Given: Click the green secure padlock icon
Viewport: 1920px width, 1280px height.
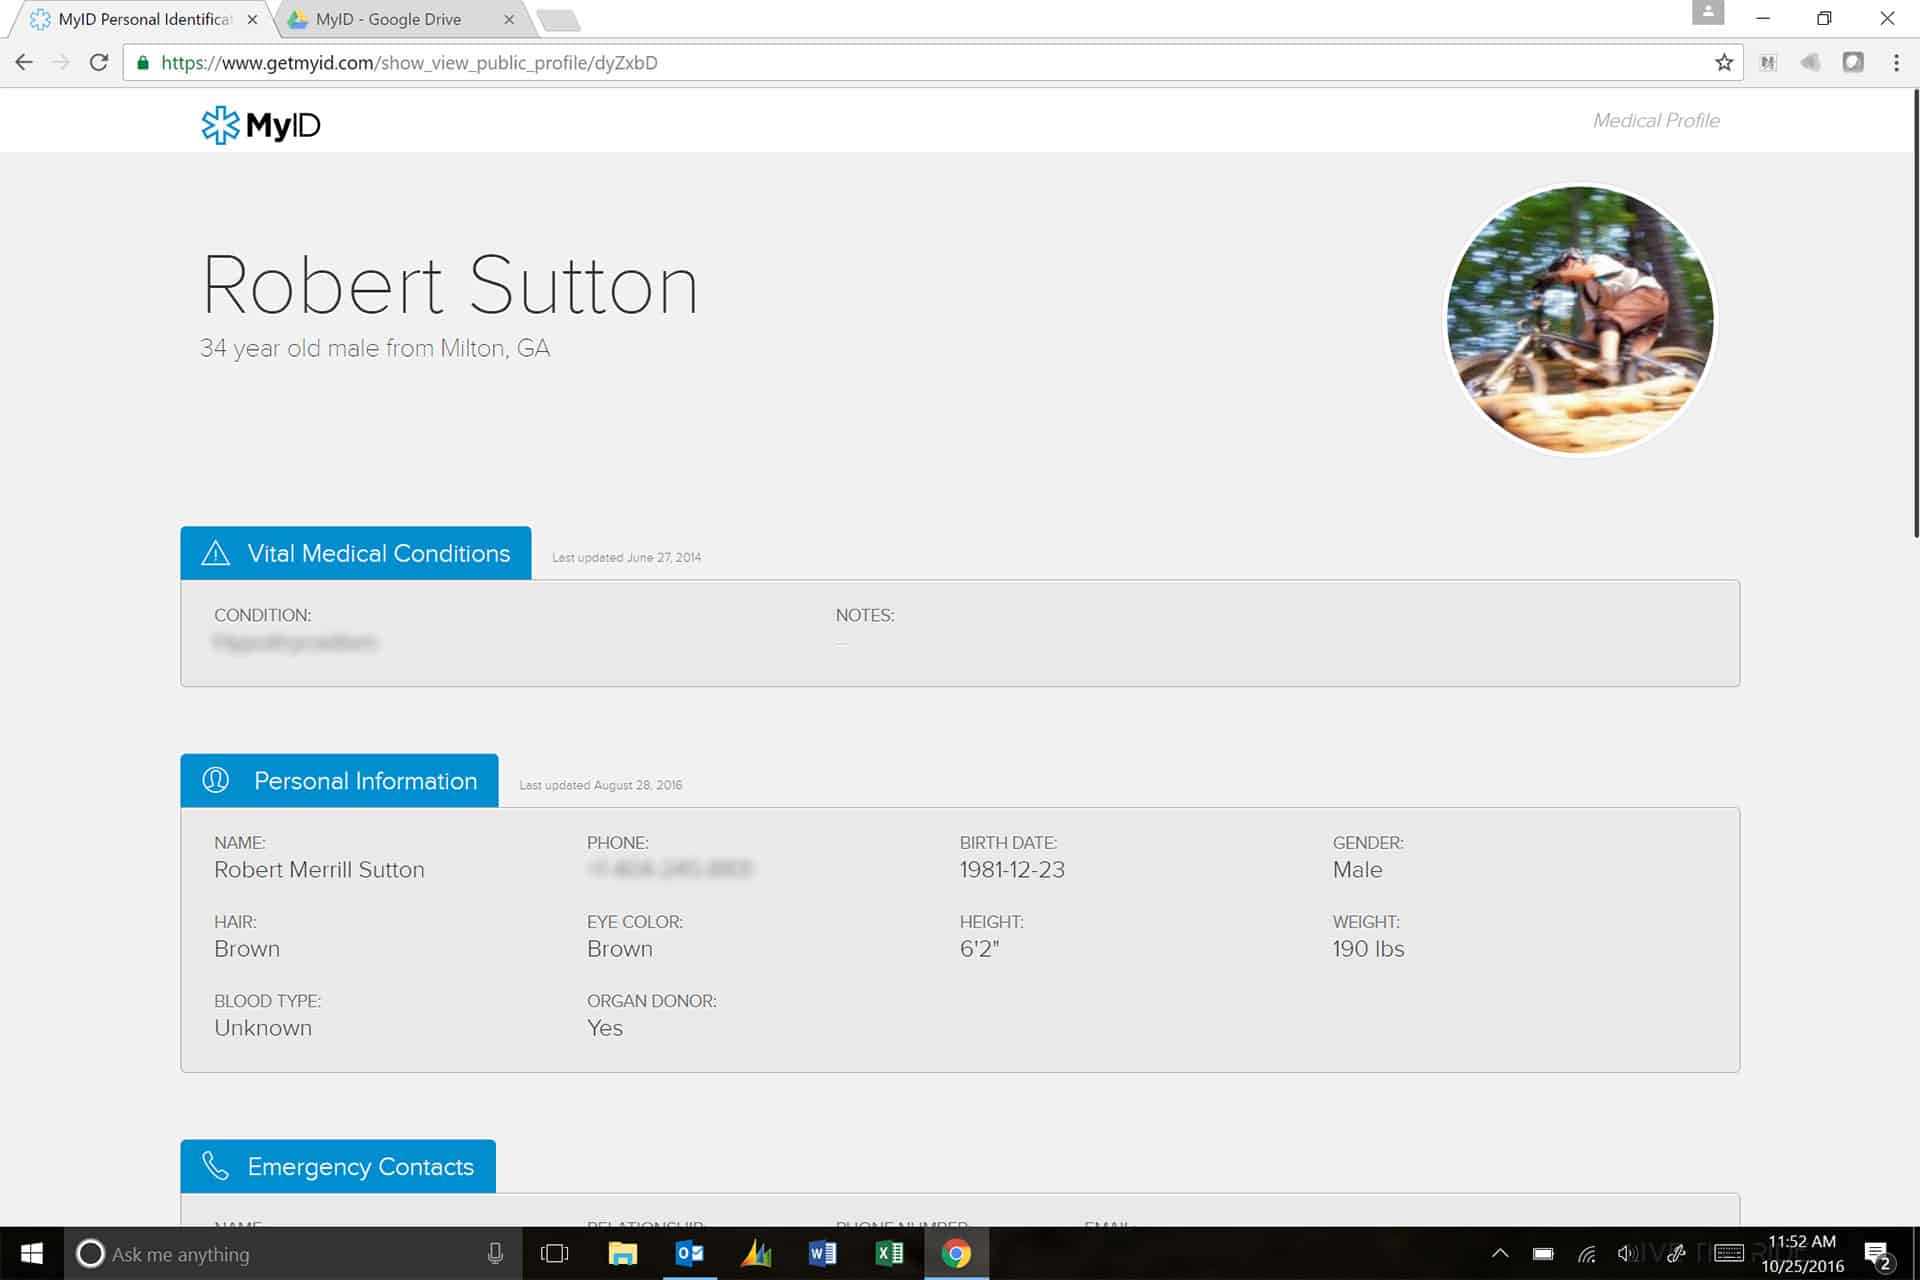Looking at the screenshot, I should tap(143, 62).
